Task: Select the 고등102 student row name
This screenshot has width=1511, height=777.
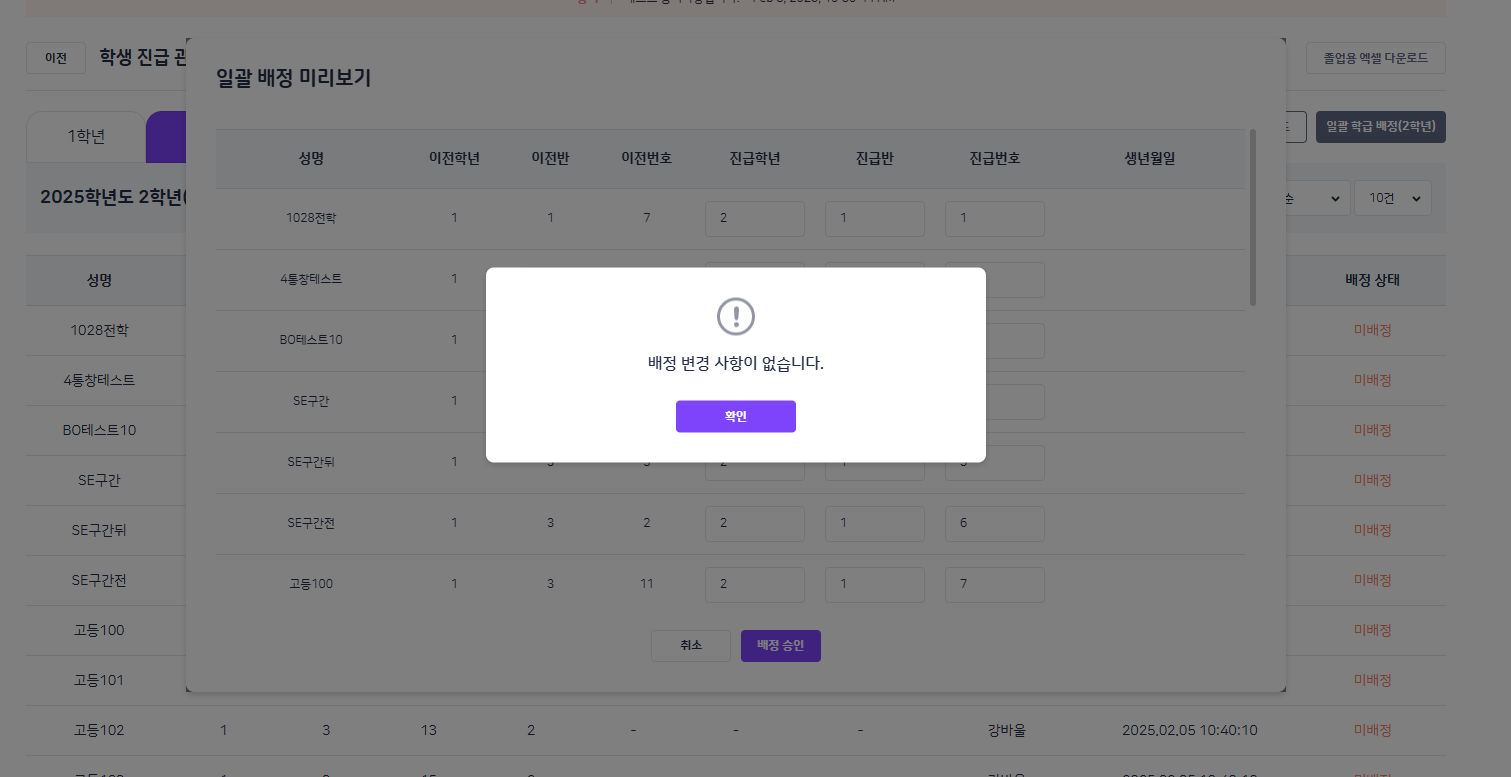Action: pyautogui.click(x=99, y=730)
